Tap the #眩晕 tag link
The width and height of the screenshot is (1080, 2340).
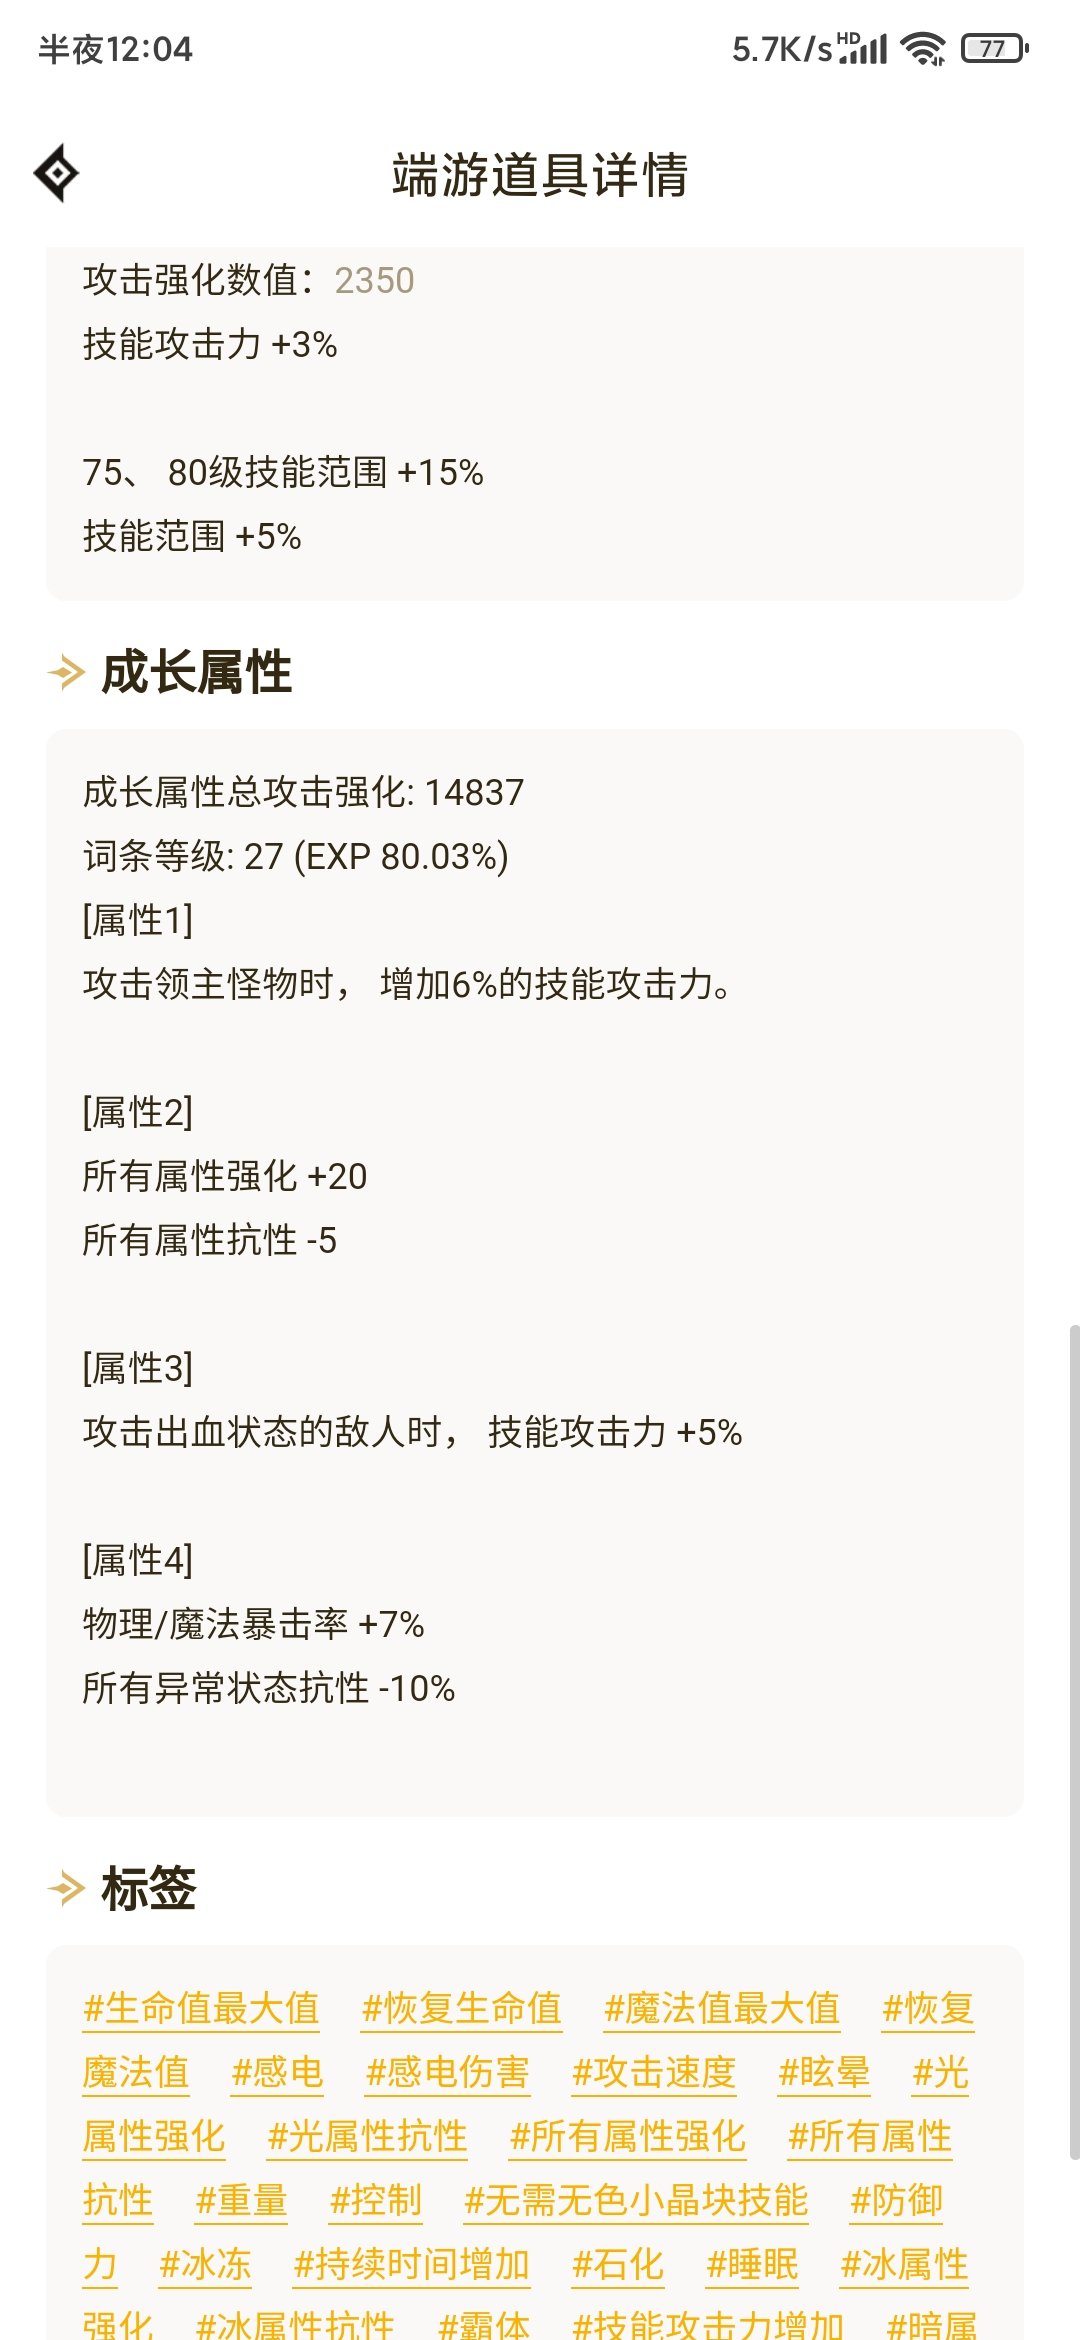(x=824, y=2072)
